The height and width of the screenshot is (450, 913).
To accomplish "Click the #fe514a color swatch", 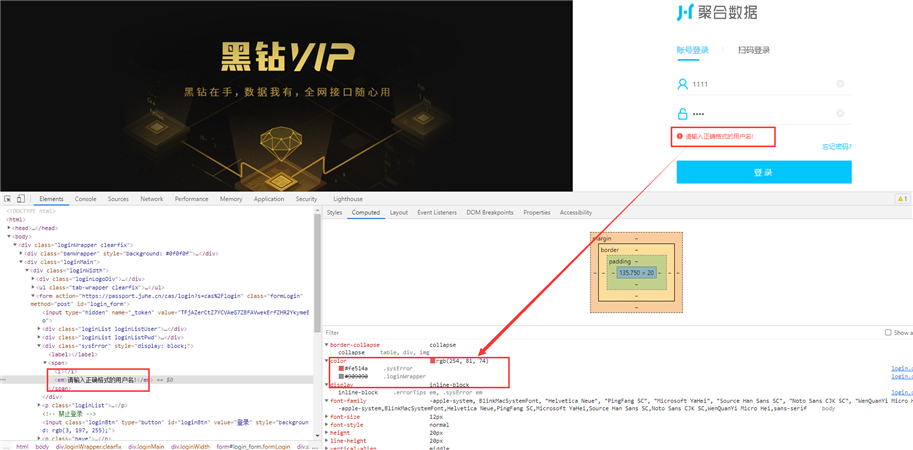I will point(341,368).
